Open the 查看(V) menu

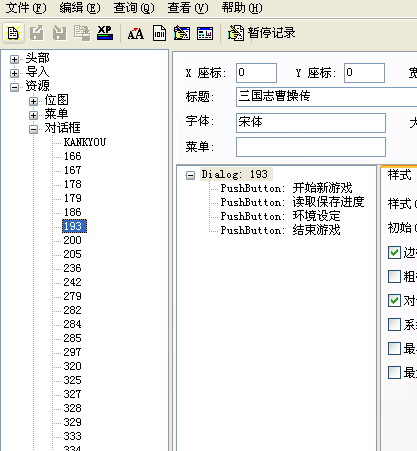pyautogui.click(x=188, y=8)
